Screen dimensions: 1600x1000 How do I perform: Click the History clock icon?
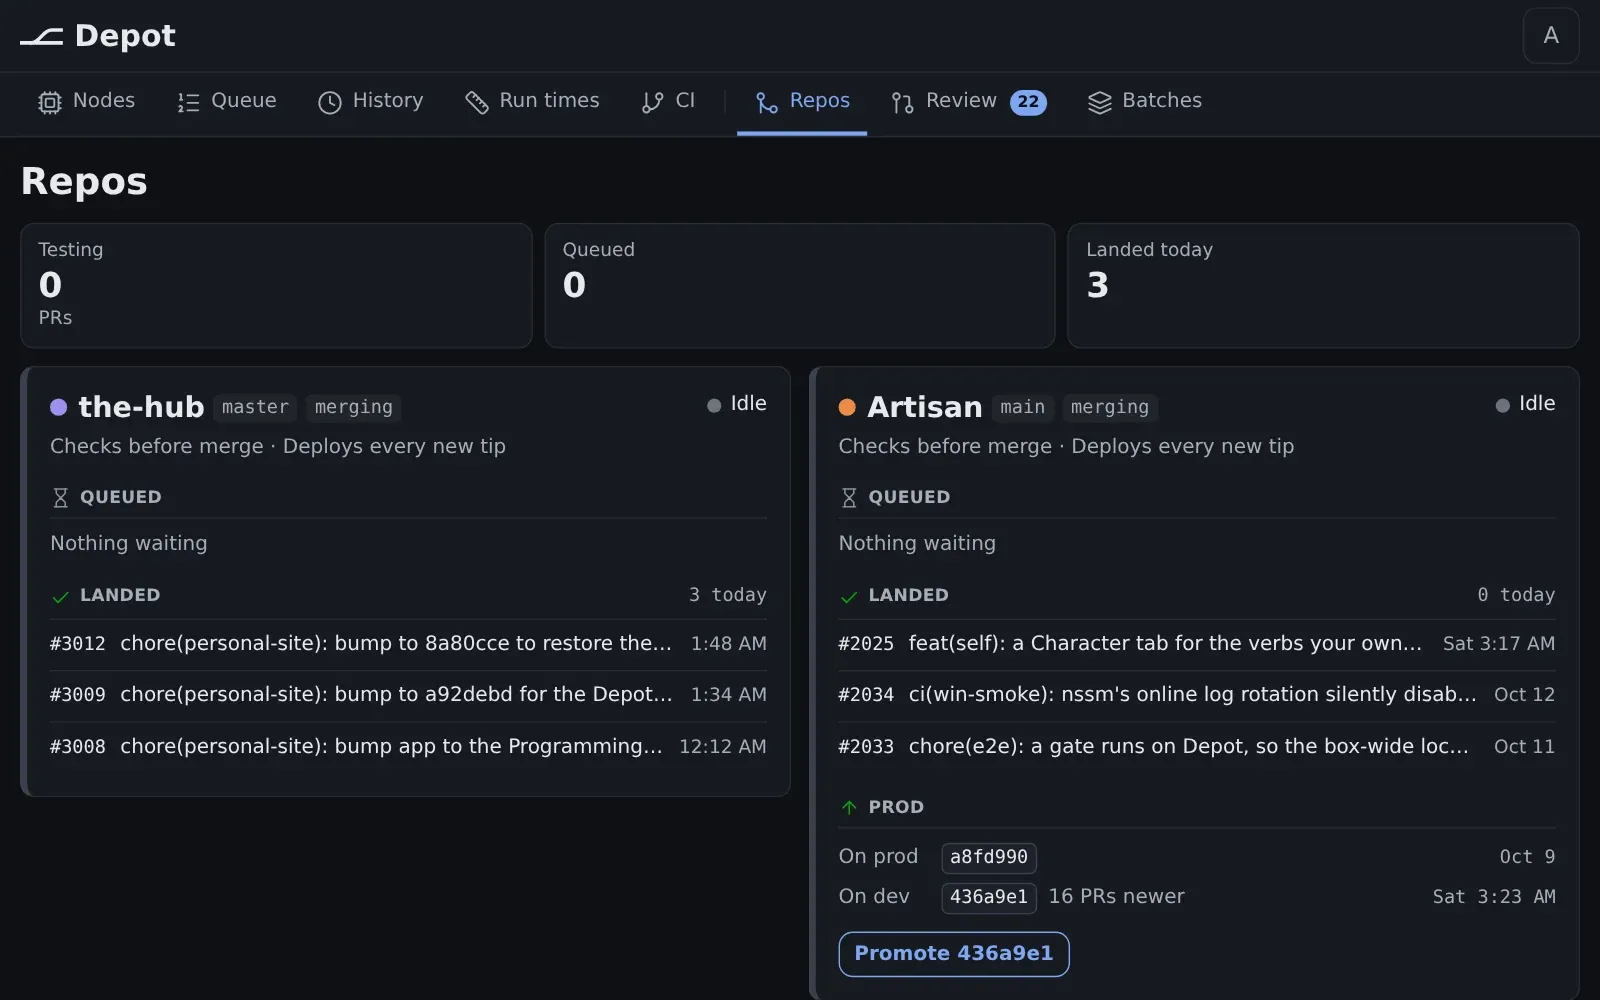pyautogui.click(x=330, y=102)
